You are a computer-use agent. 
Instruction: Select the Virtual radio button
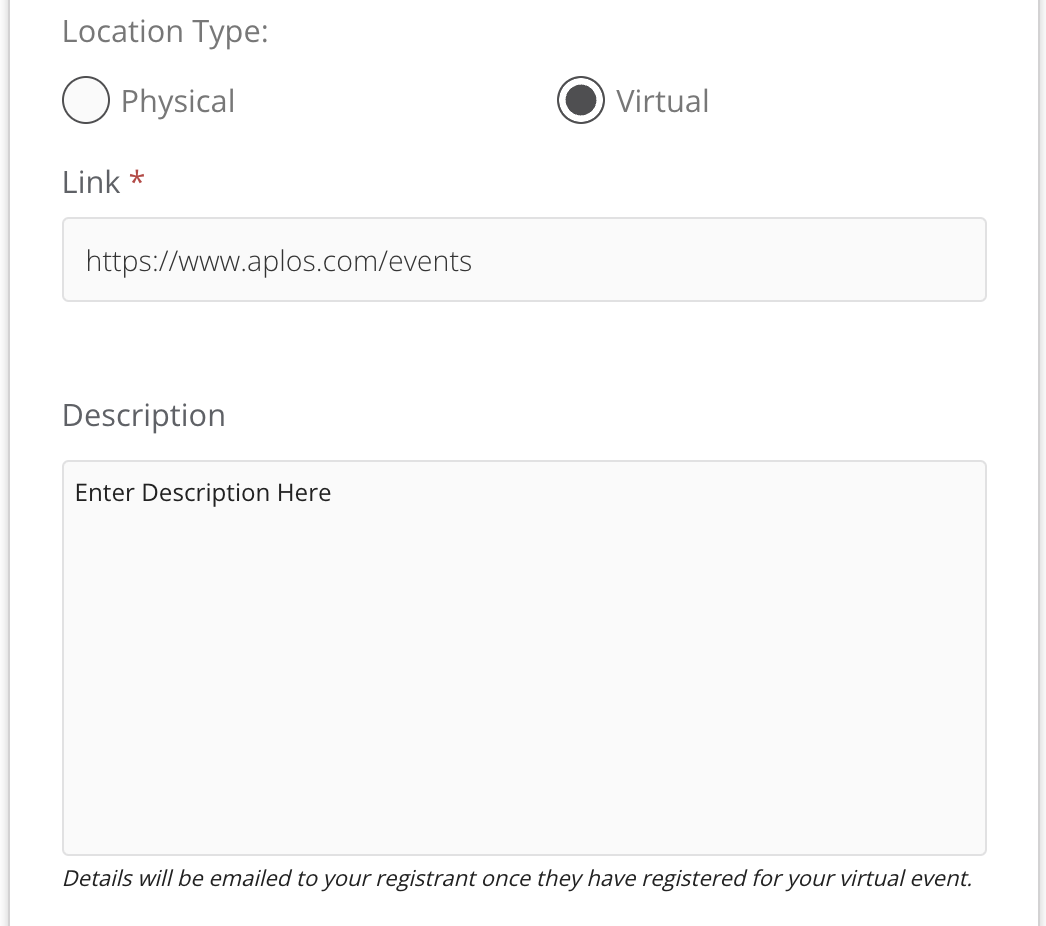581,100
